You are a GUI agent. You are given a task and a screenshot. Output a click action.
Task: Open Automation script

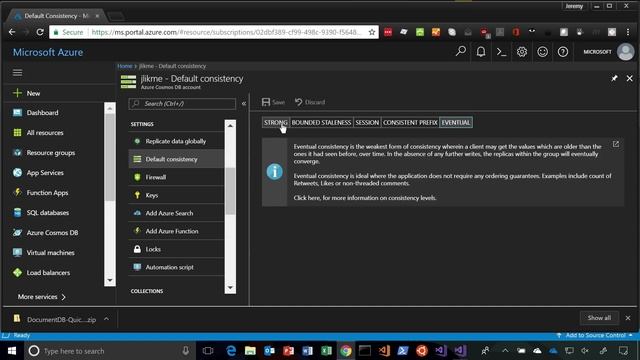point(176,267)
